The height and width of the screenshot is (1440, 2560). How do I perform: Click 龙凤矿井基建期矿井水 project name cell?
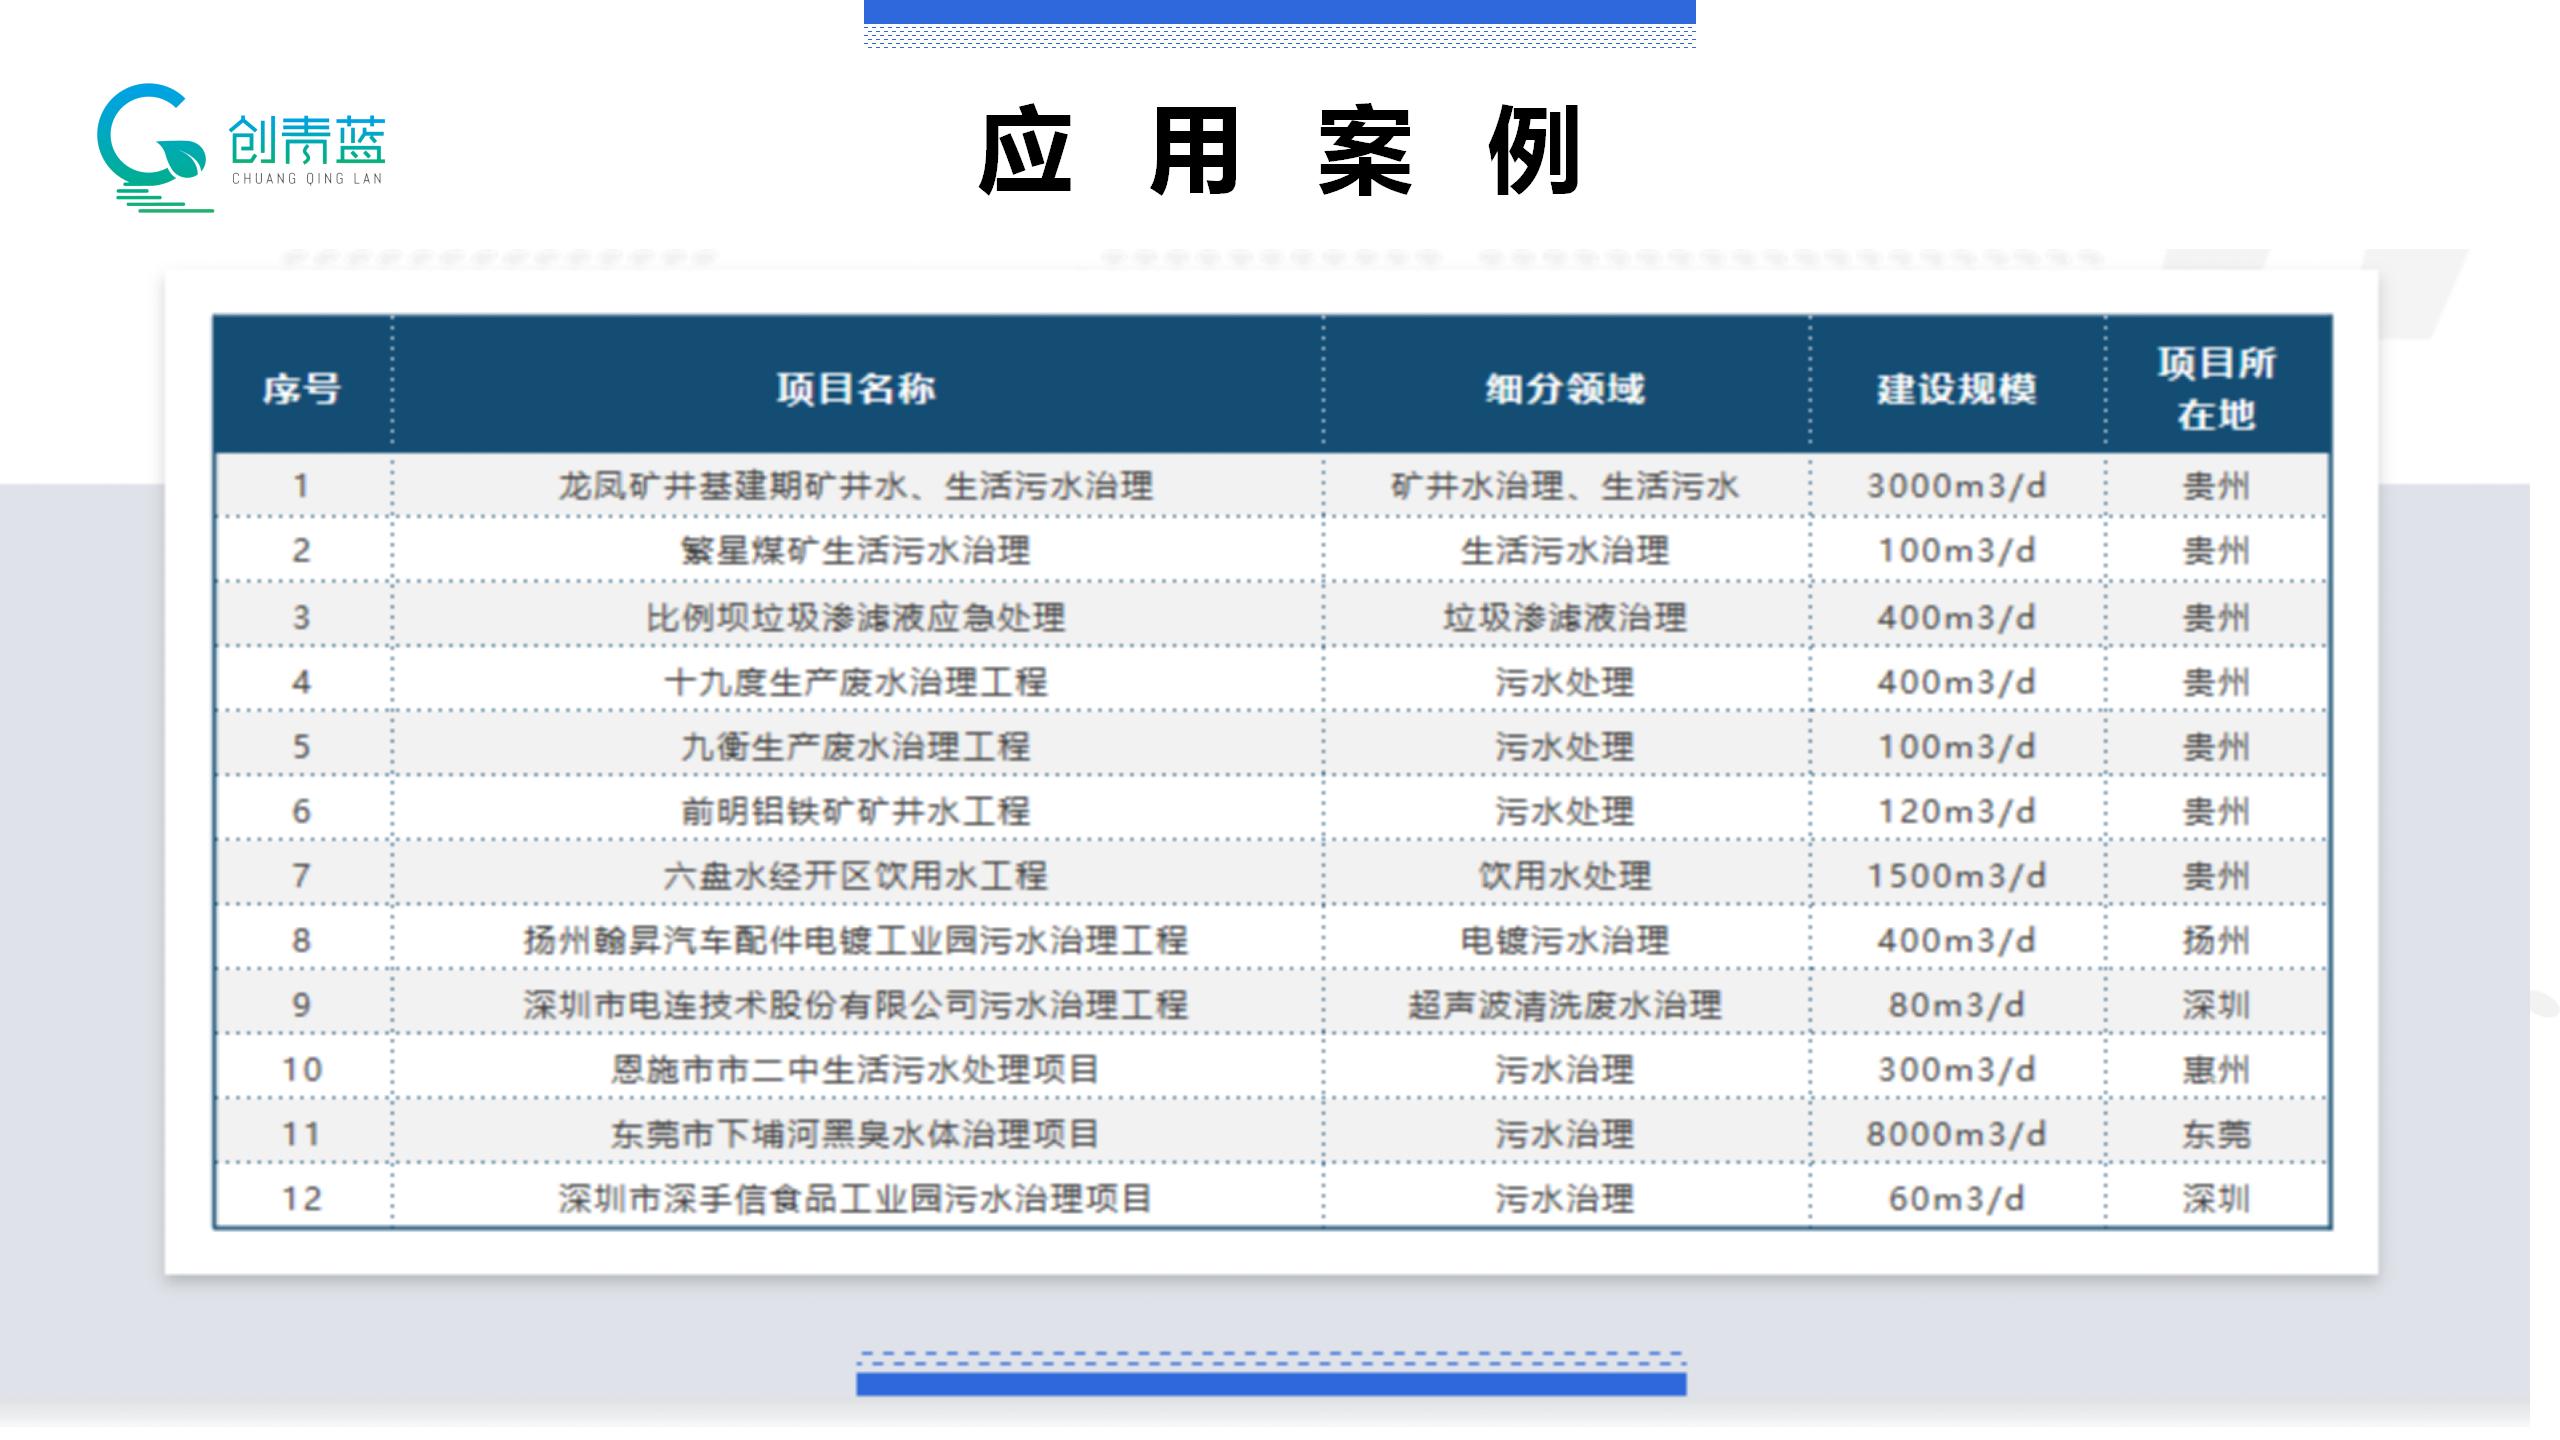(x=856, y=487)
